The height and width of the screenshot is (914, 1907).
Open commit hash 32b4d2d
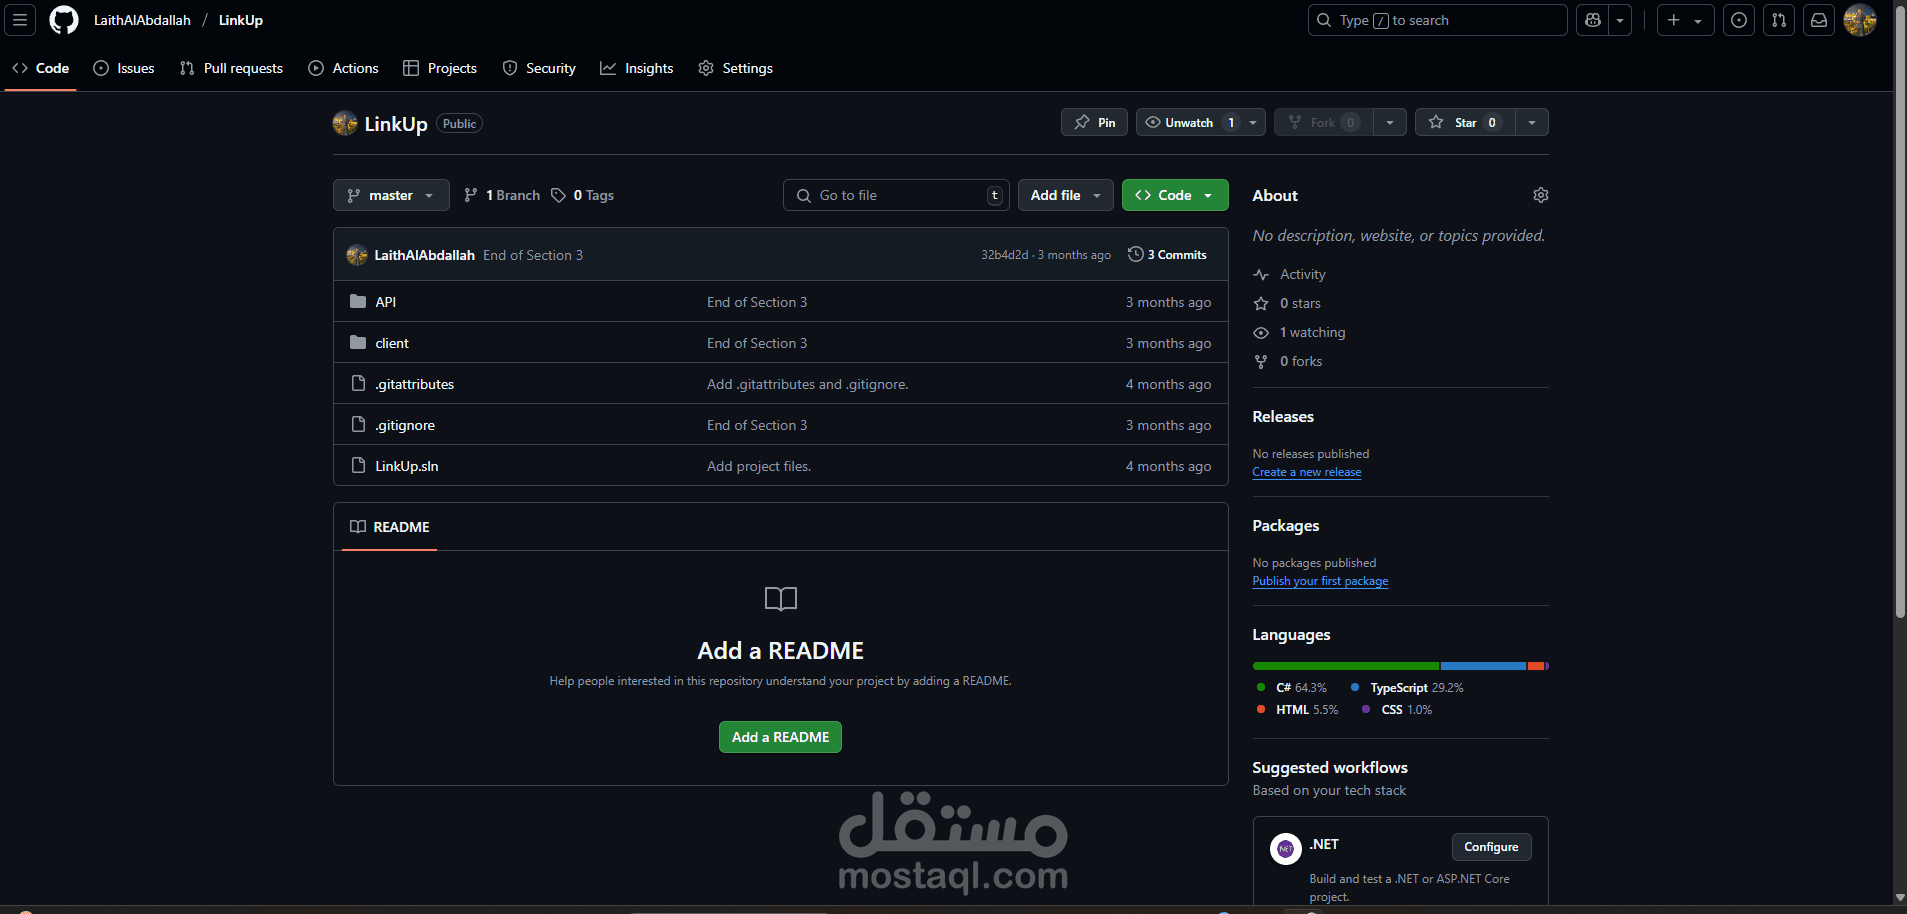(1005, 255)
